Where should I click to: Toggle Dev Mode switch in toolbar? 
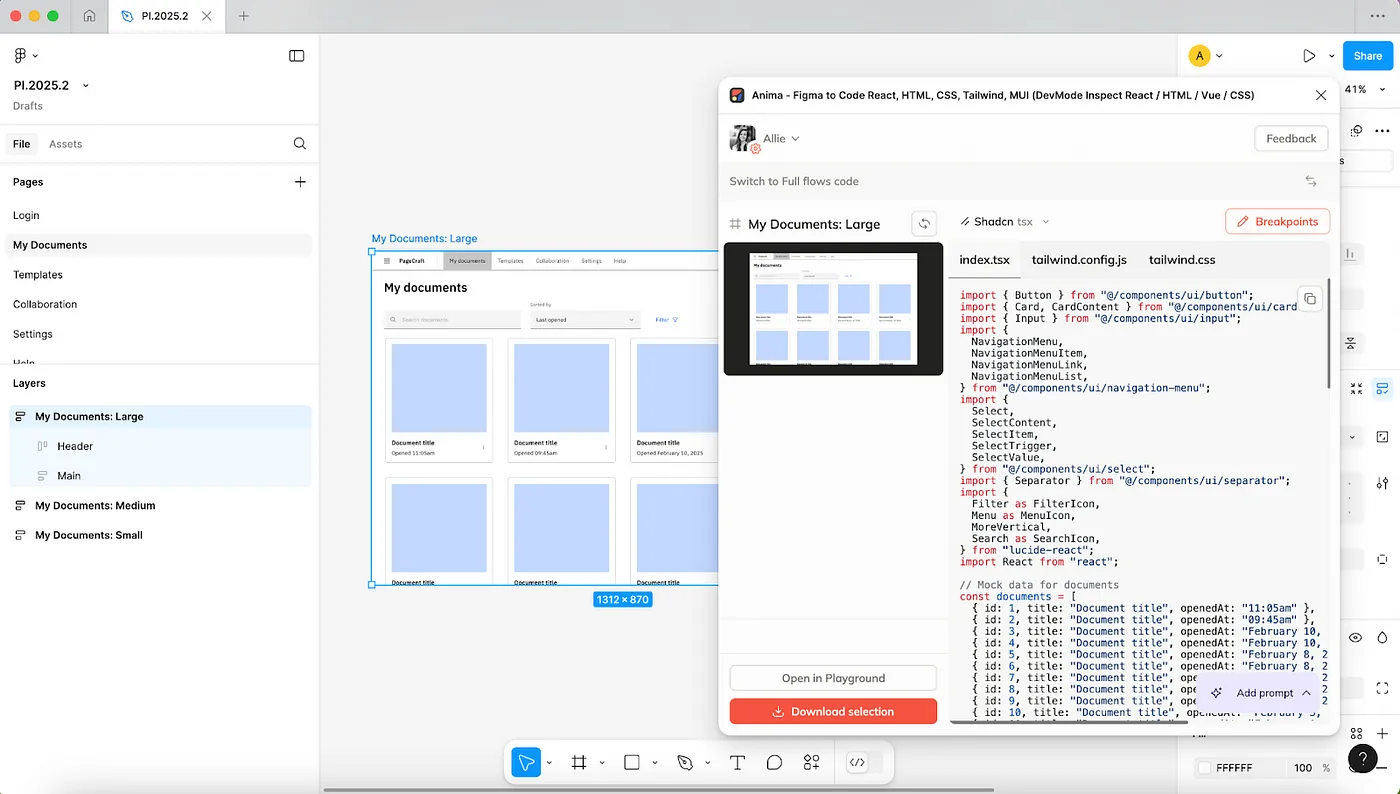865,762
